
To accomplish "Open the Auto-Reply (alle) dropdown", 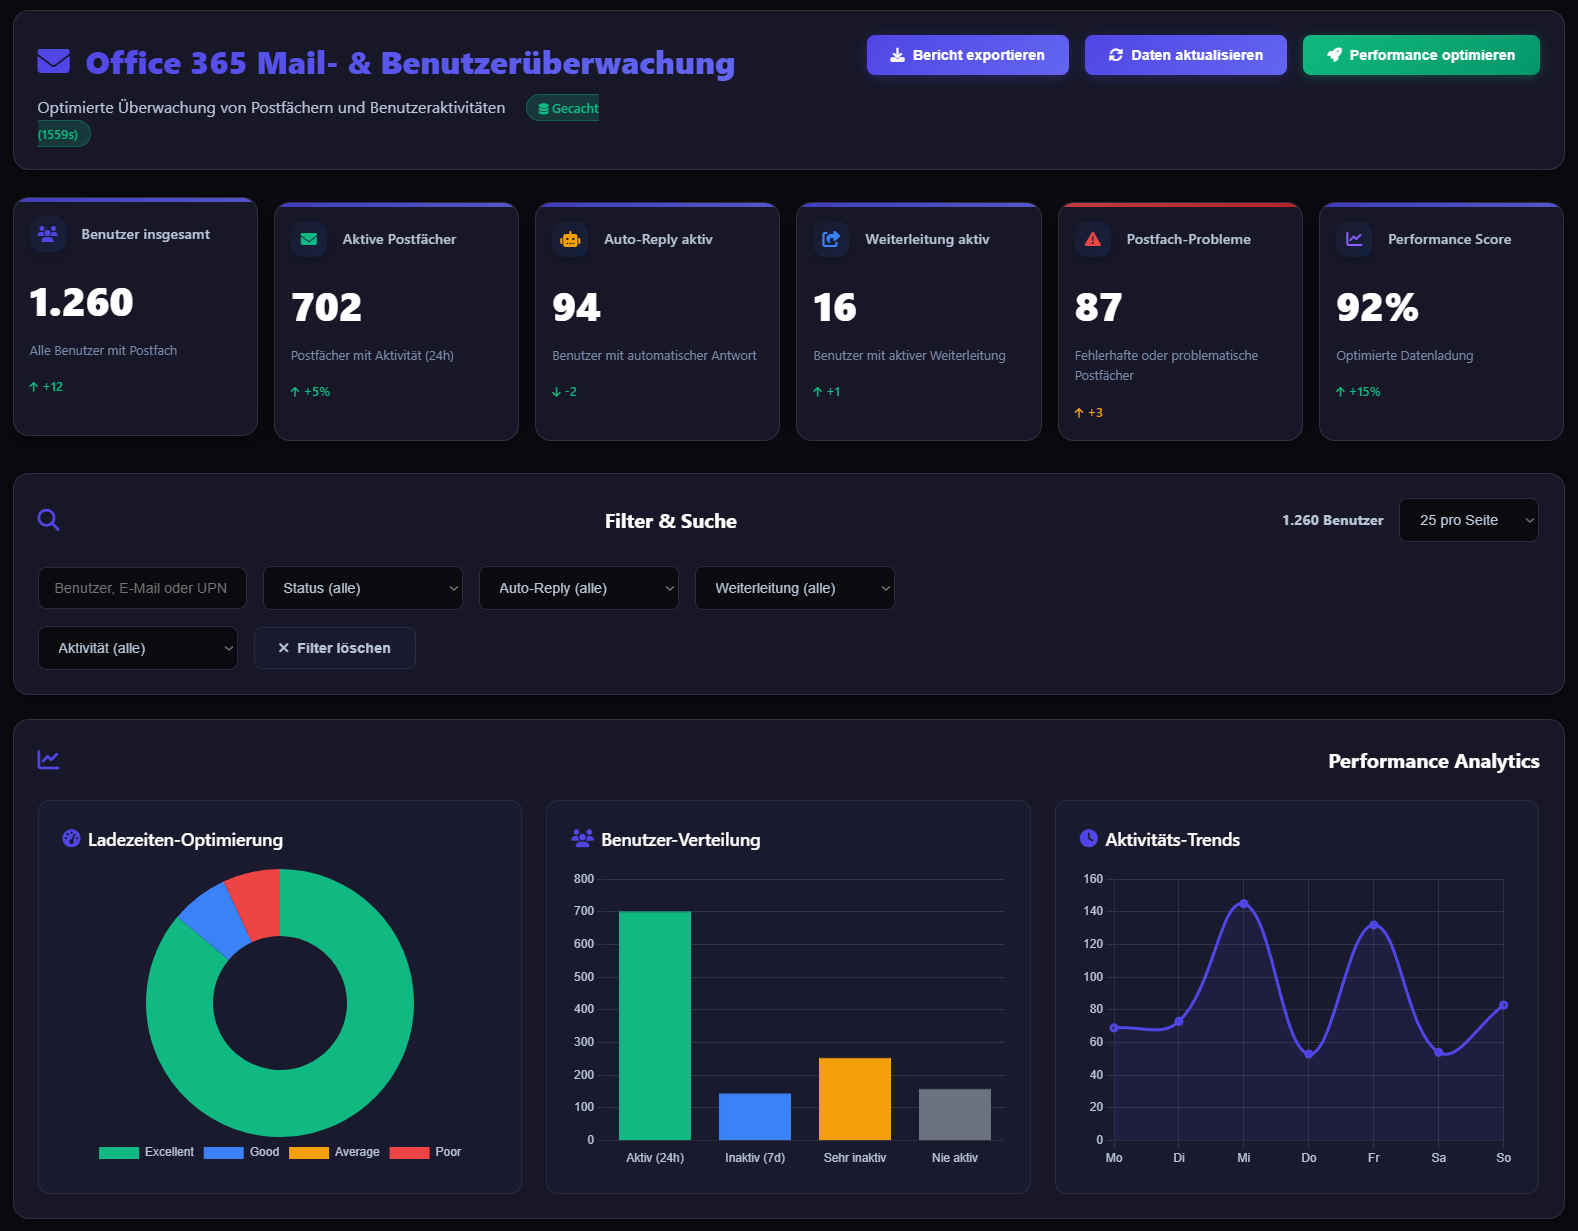I will 578,588.
